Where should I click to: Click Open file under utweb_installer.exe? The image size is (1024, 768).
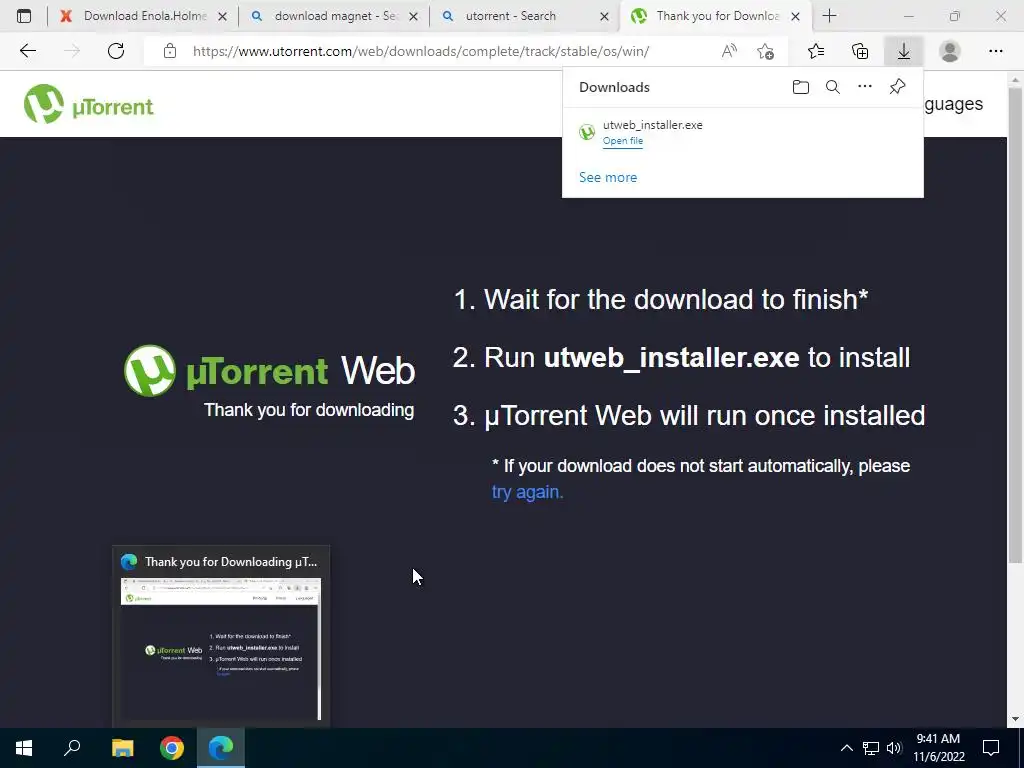(622, 141)
